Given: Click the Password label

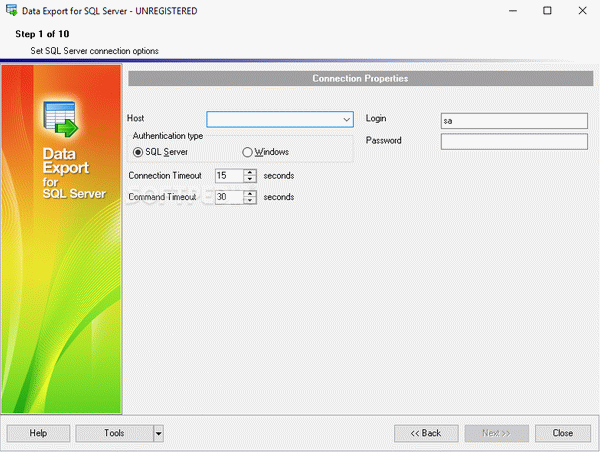Looking at the screenshot, I should coord(383,140).
